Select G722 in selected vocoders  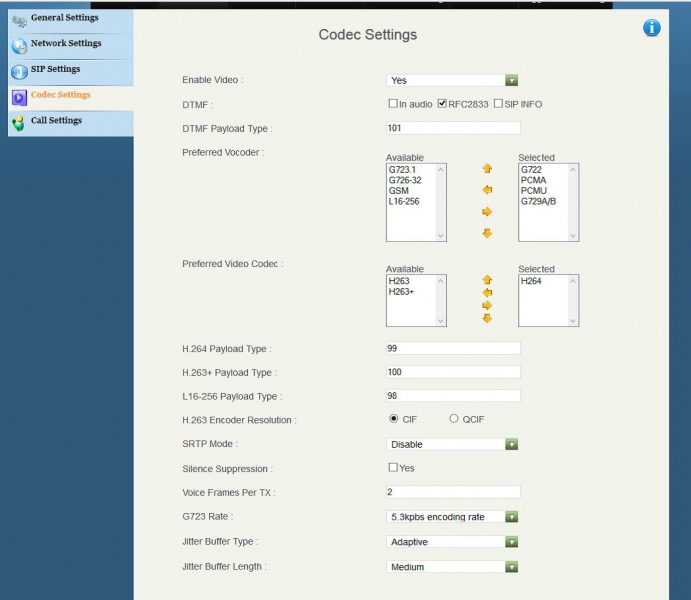click(531, 170)
